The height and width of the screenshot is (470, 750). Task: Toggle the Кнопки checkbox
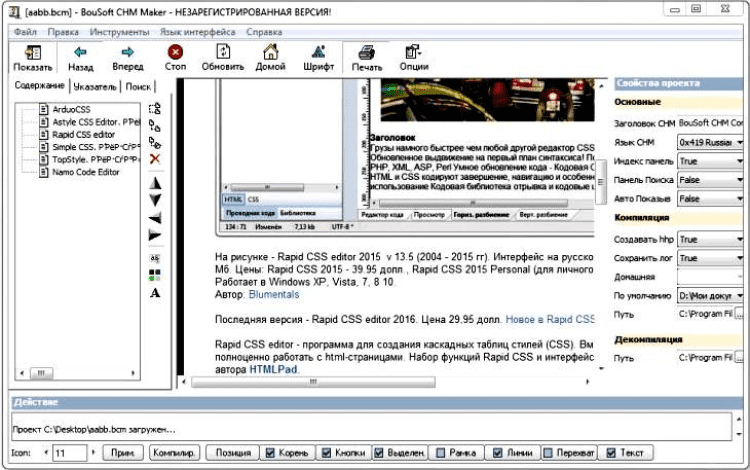coord(326,452)
